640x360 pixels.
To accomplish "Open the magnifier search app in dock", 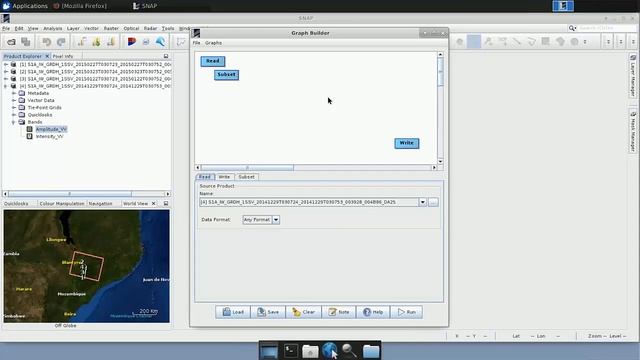I will [349, 351].
